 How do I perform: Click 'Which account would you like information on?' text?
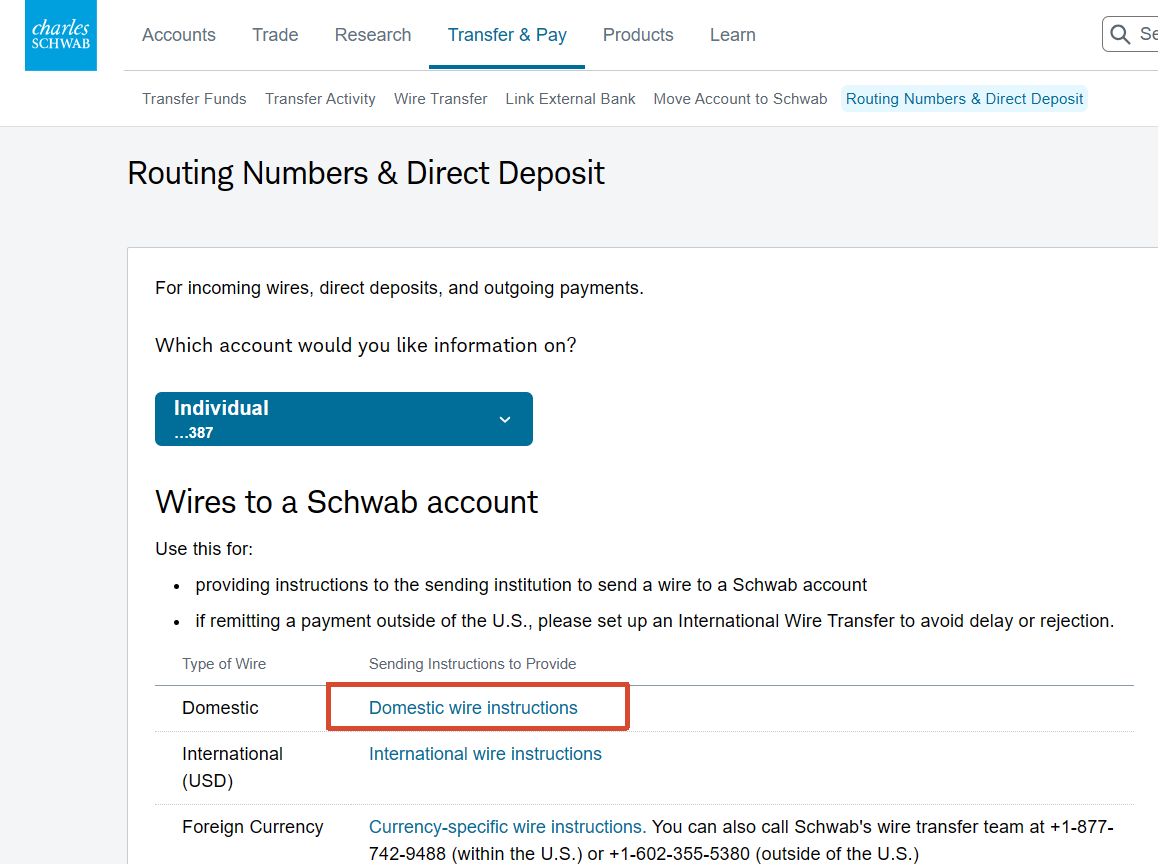(x=366, y=346)
